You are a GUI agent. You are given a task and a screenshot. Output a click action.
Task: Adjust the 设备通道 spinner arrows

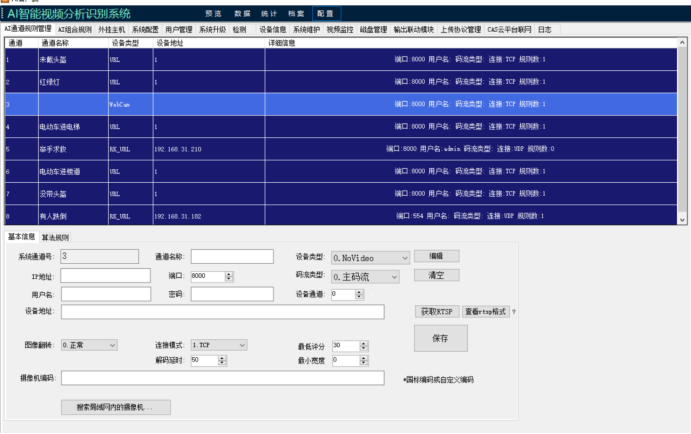(359, 294)
